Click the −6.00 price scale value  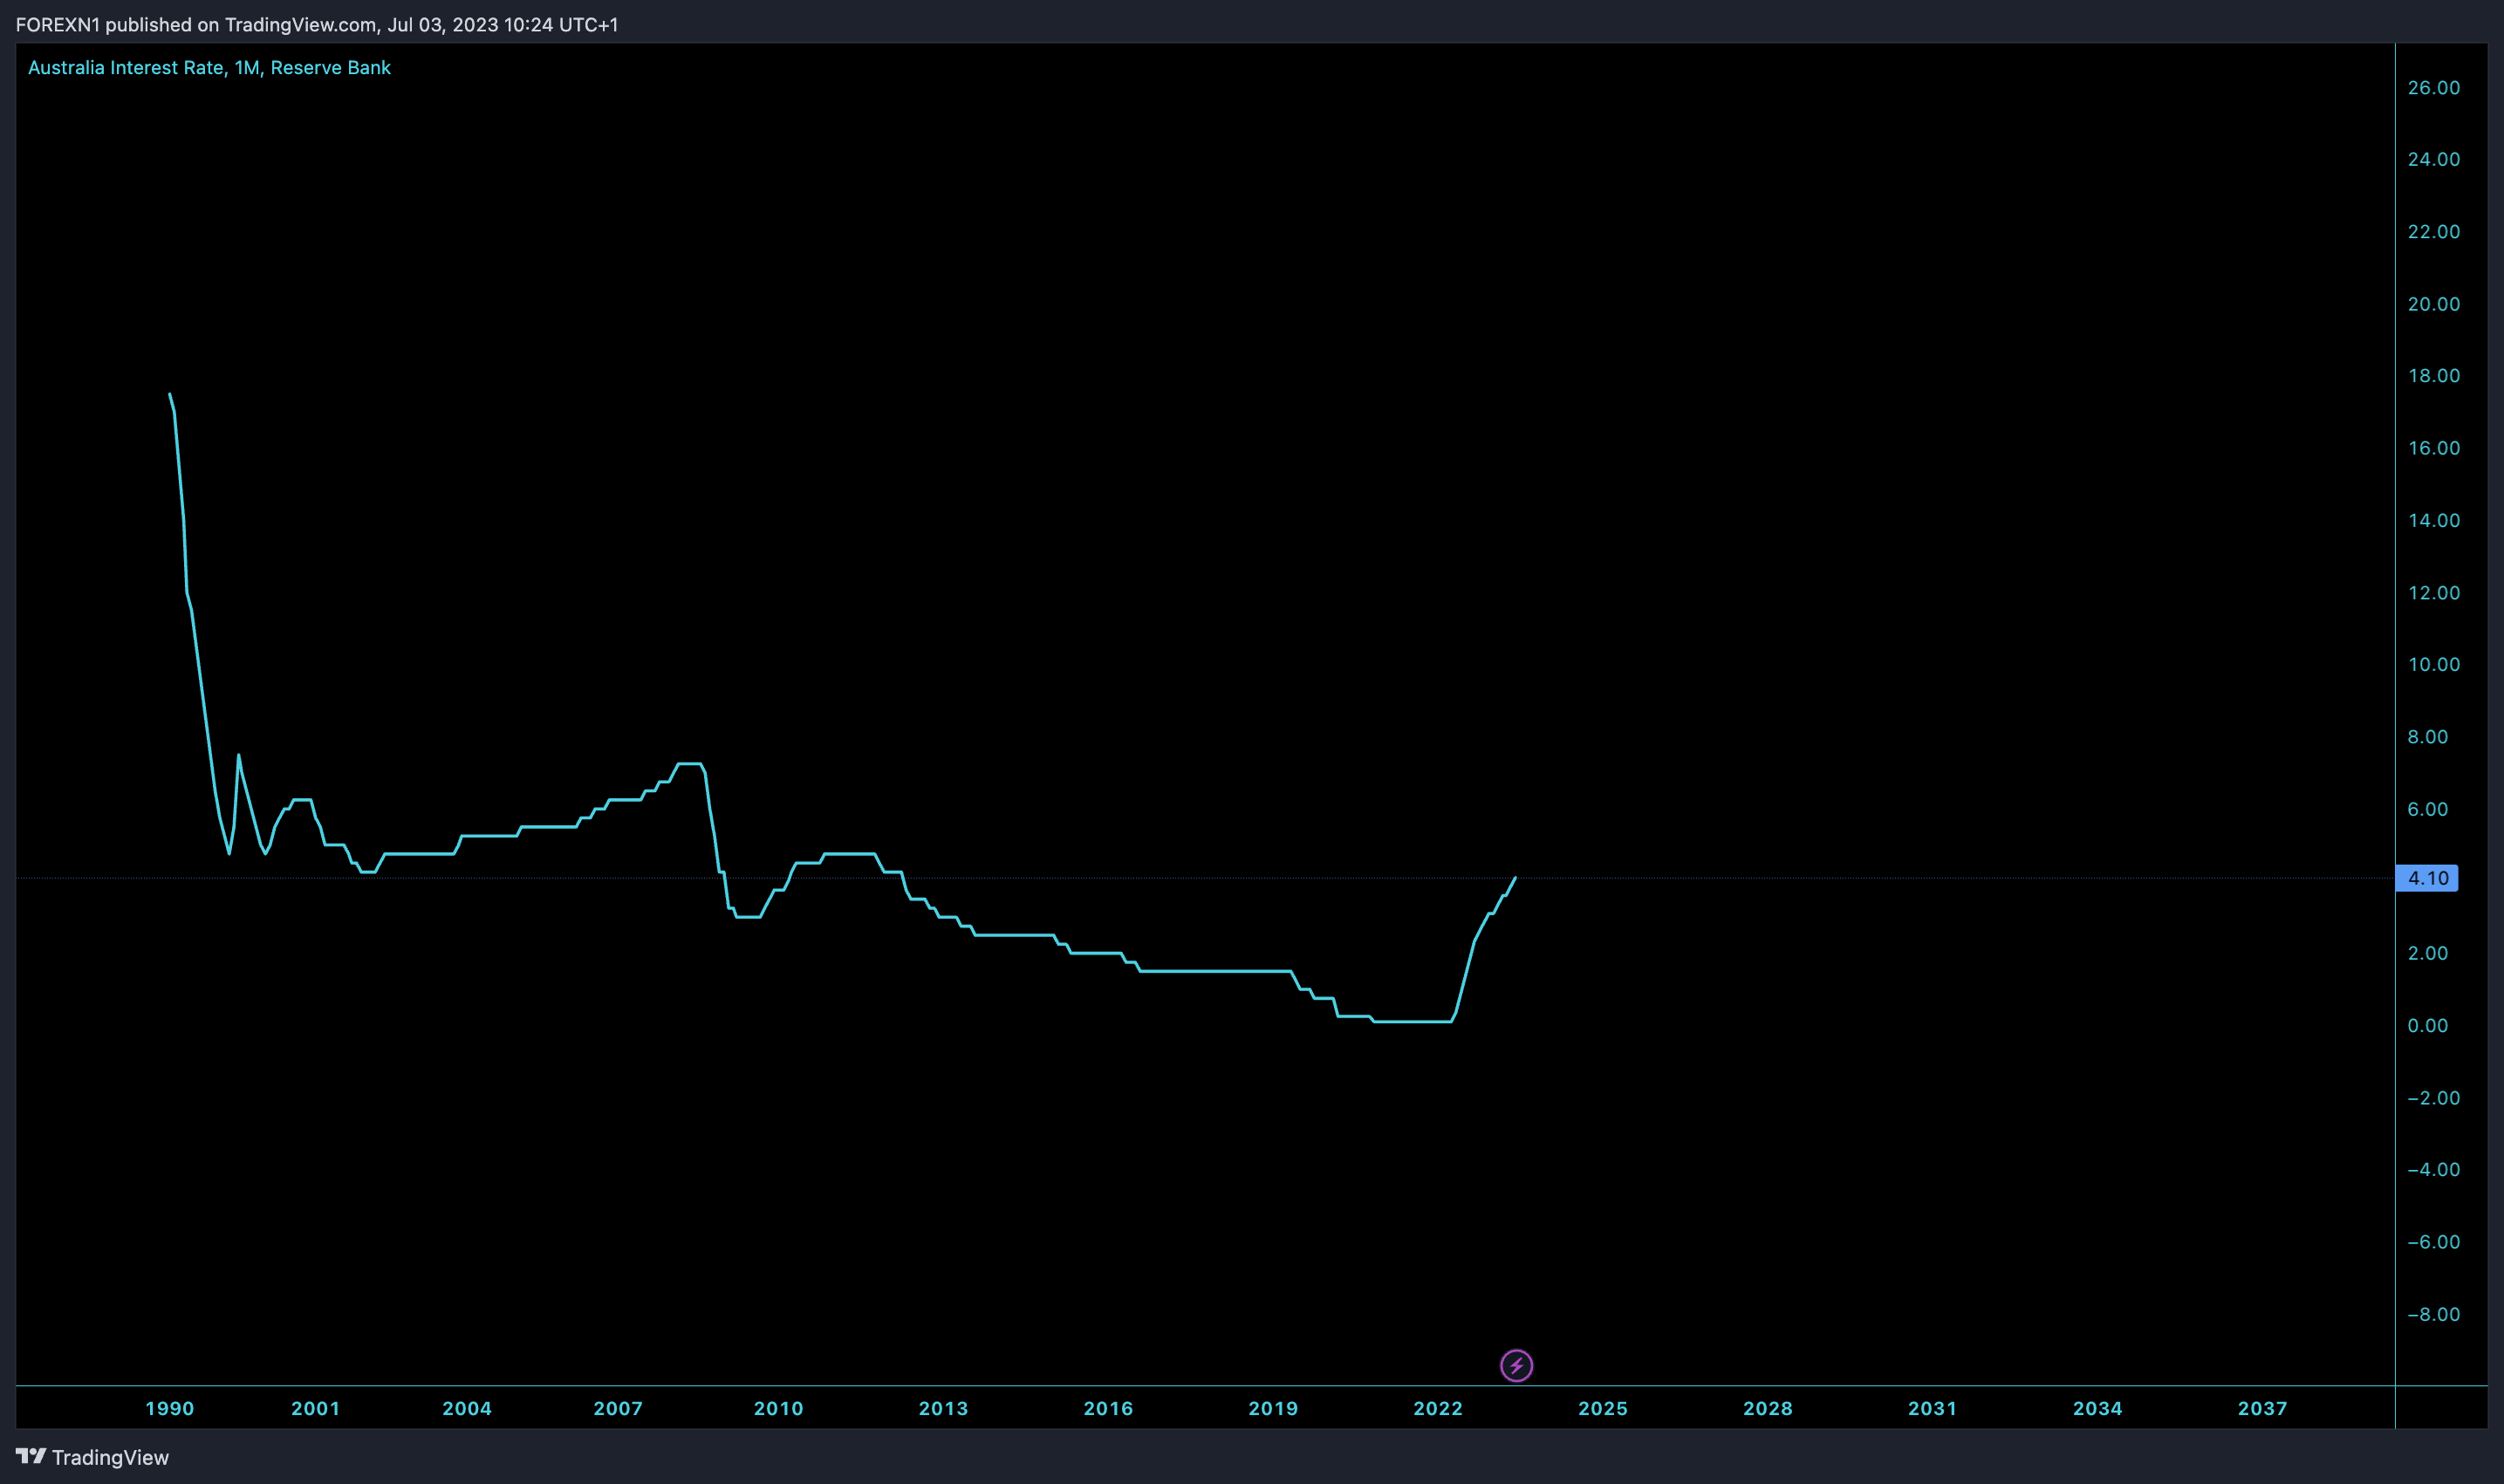coord(2433,1242)
